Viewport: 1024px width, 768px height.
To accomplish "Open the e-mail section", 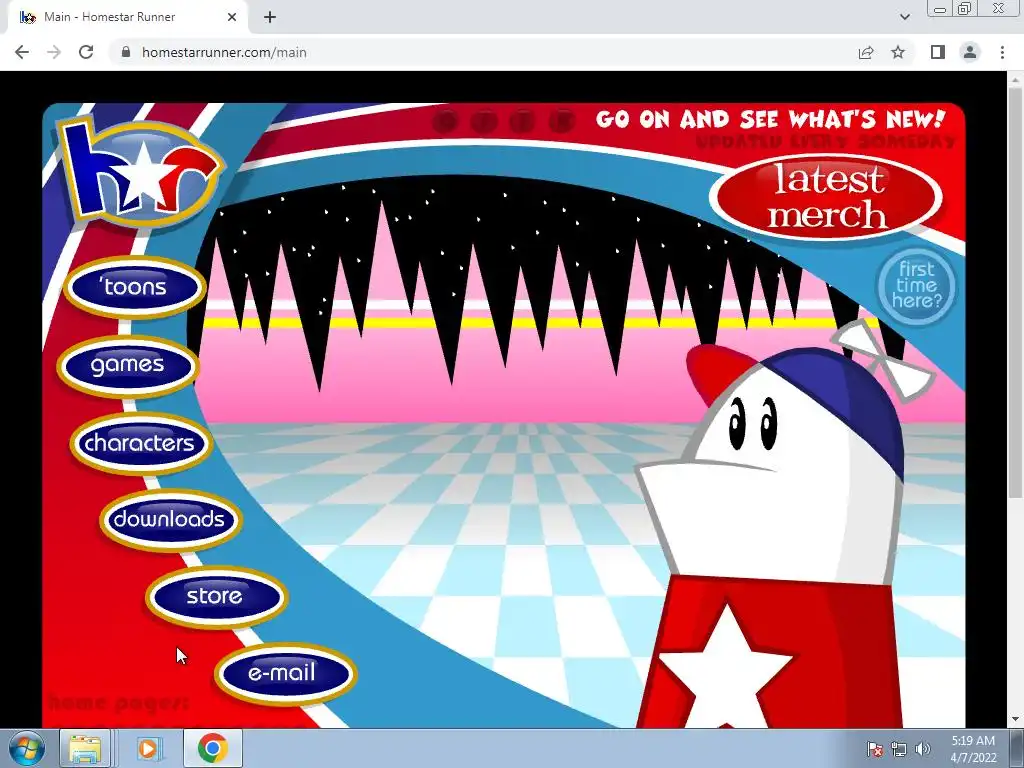I will [x=284, y=673].
